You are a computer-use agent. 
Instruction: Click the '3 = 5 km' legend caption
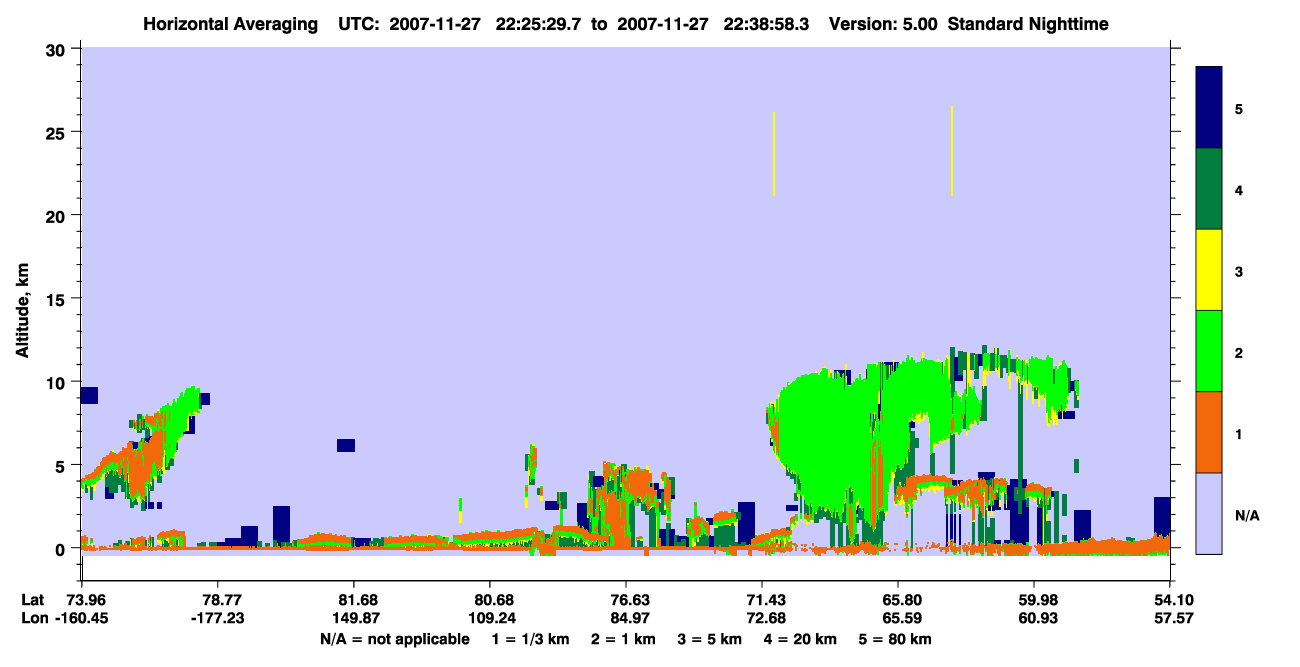coord(711,639)
